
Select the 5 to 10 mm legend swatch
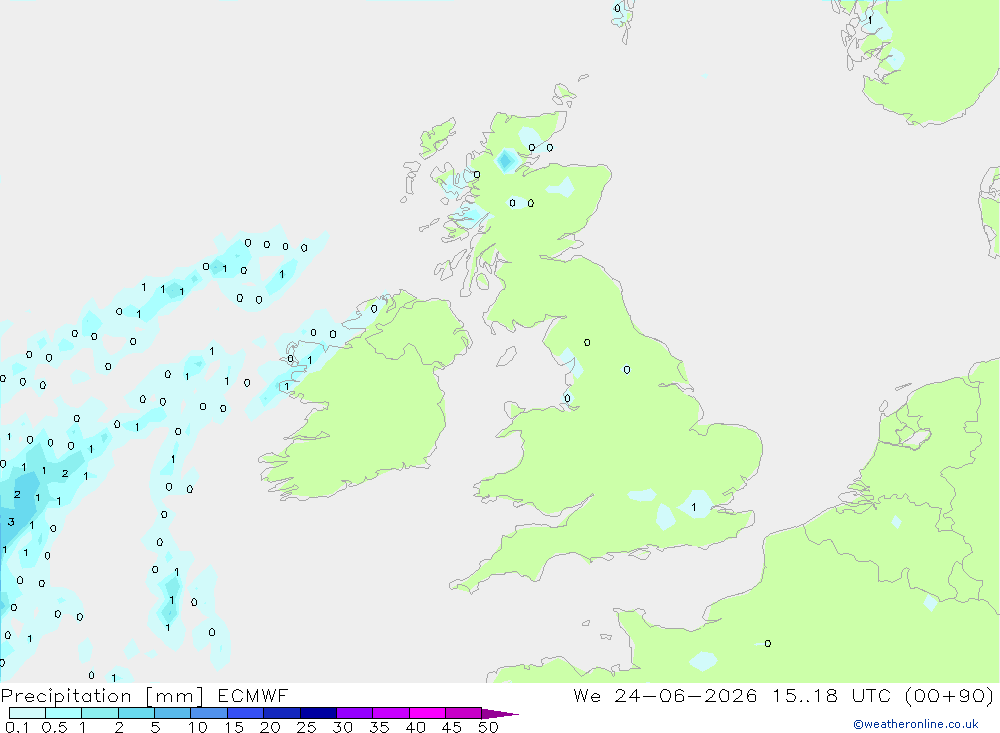173,713
